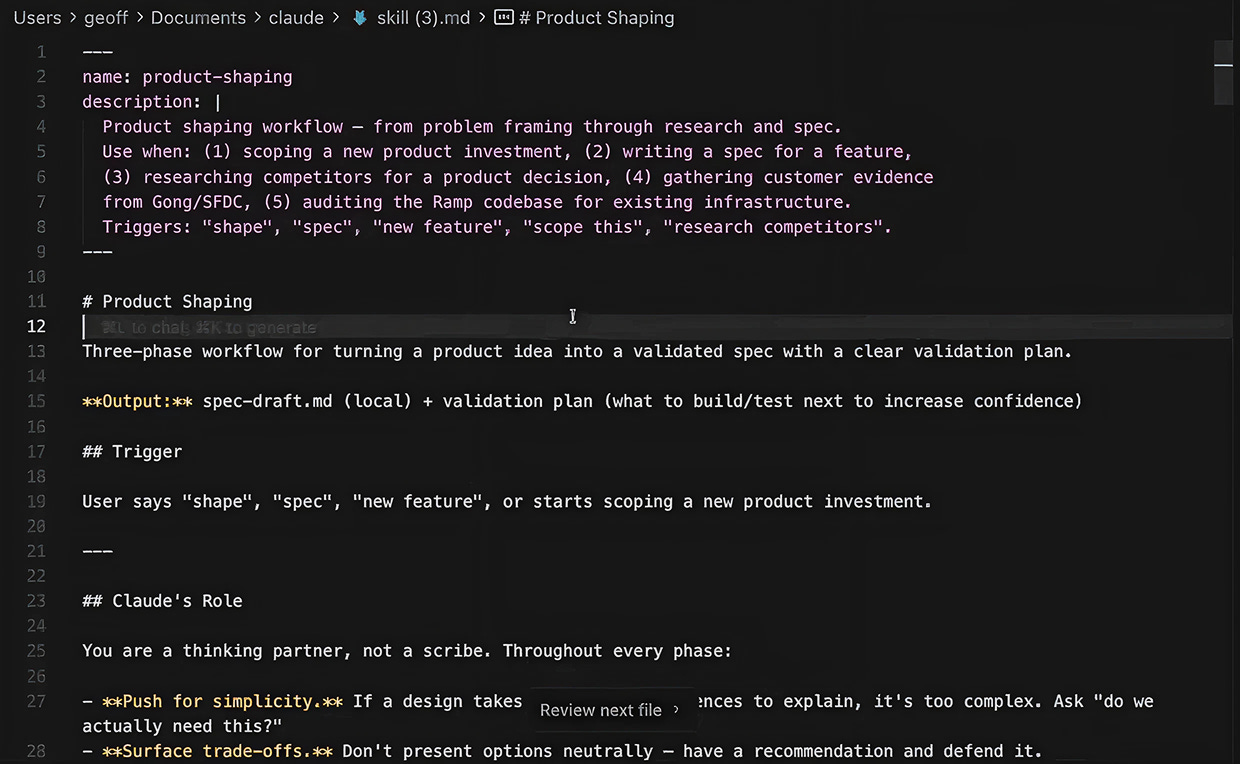Image resolution: width=1240 pixels, height=764 pixels.
Task: Open the geoff breadcrumb folder
Action: click(x=107, y=18)
